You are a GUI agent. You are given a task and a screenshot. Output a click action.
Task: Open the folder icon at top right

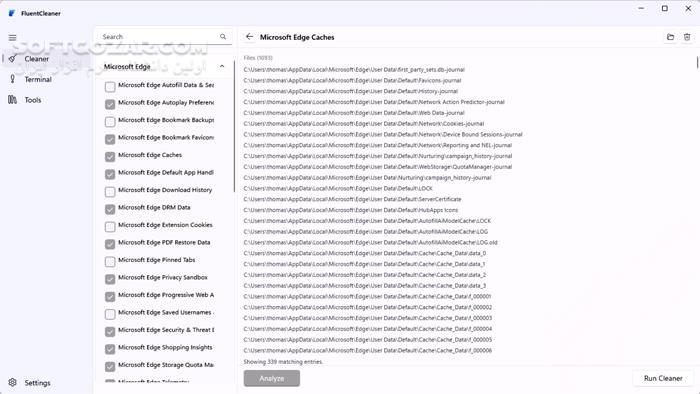point(670,37)
